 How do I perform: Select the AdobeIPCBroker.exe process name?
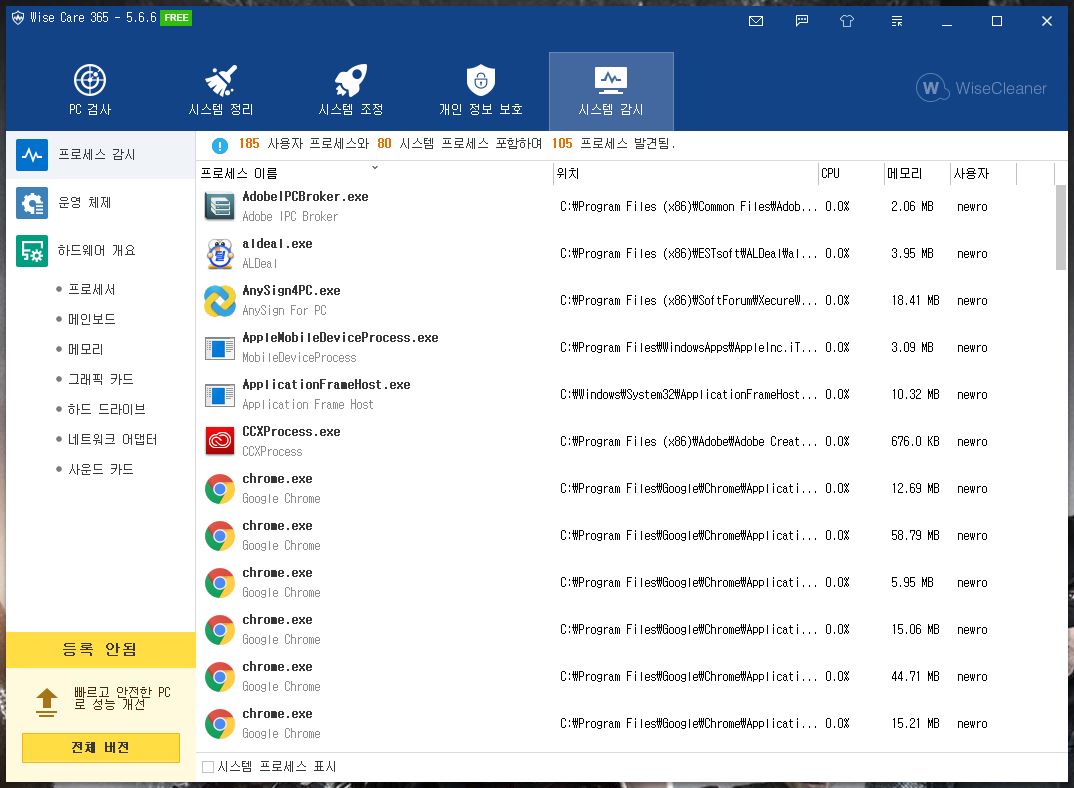[305, 197]
